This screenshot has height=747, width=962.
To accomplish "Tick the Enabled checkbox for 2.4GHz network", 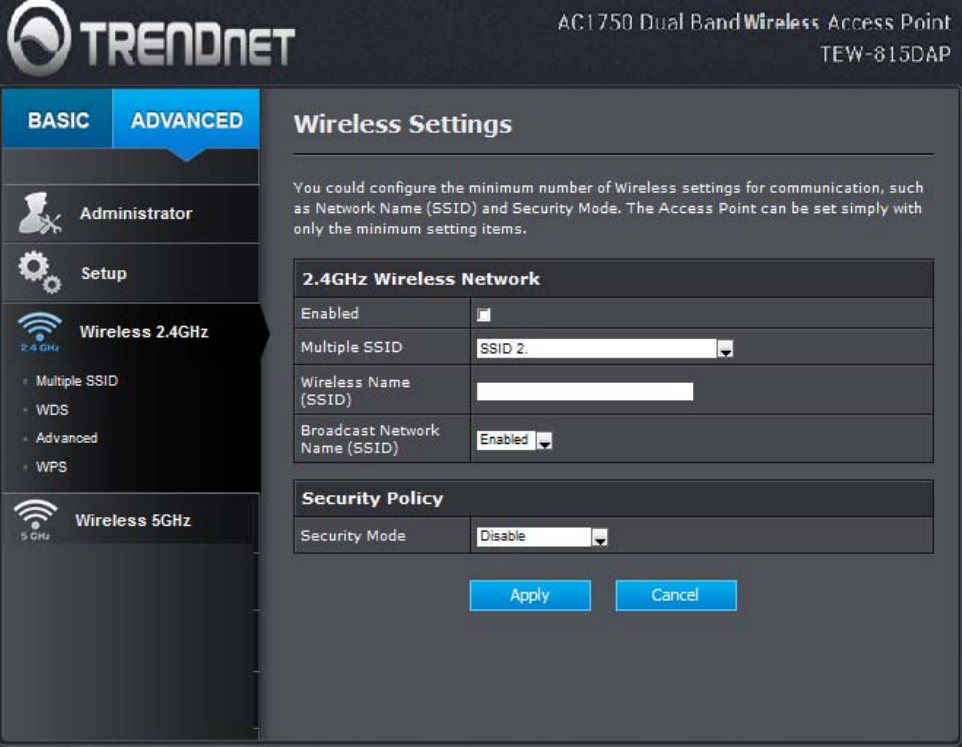I will 483,315.
